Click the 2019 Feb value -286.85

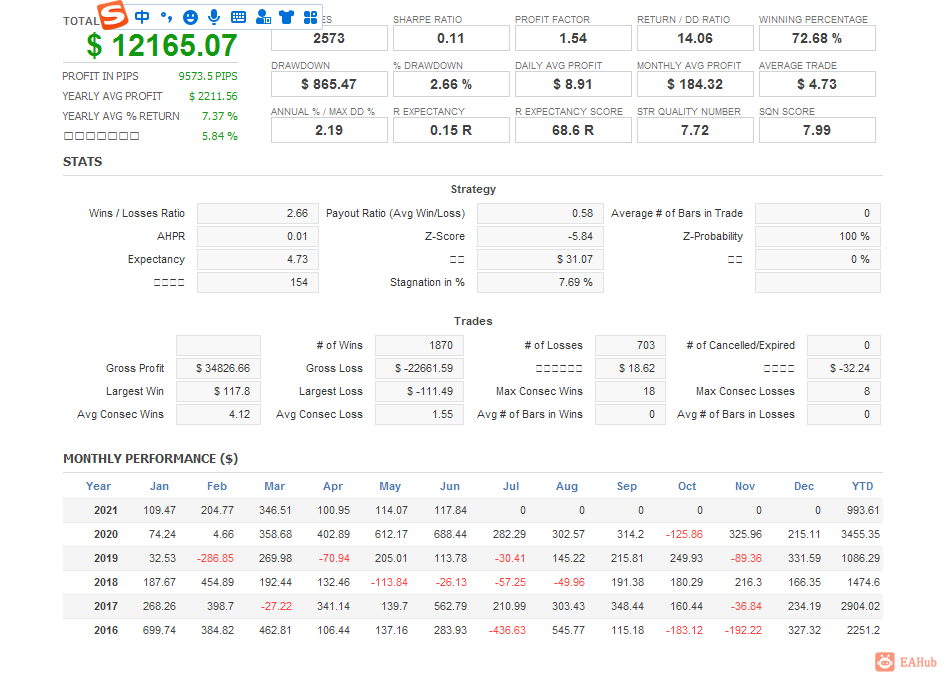(x=215, y=558)
